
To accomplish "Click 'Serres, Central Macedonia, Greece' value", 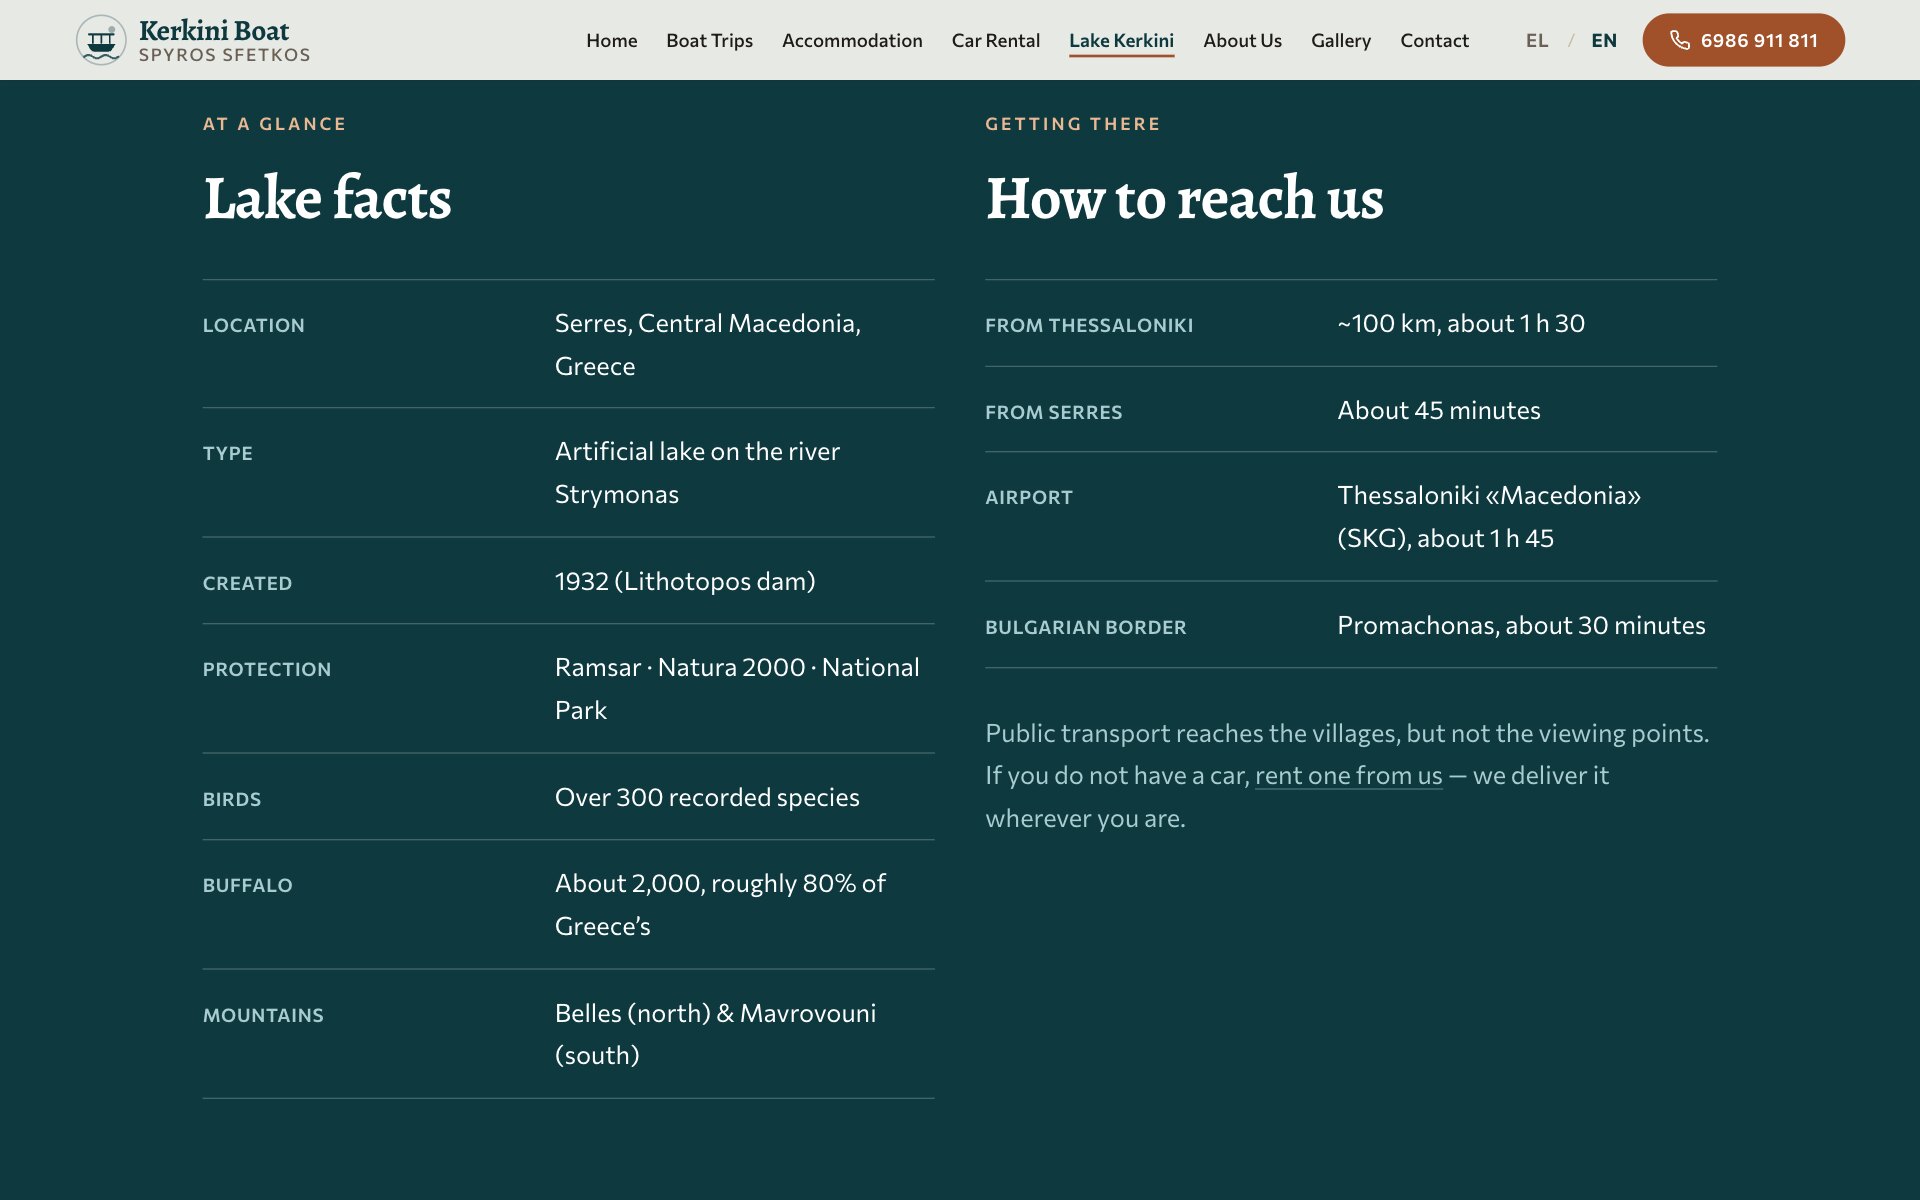I will point(708,344).
